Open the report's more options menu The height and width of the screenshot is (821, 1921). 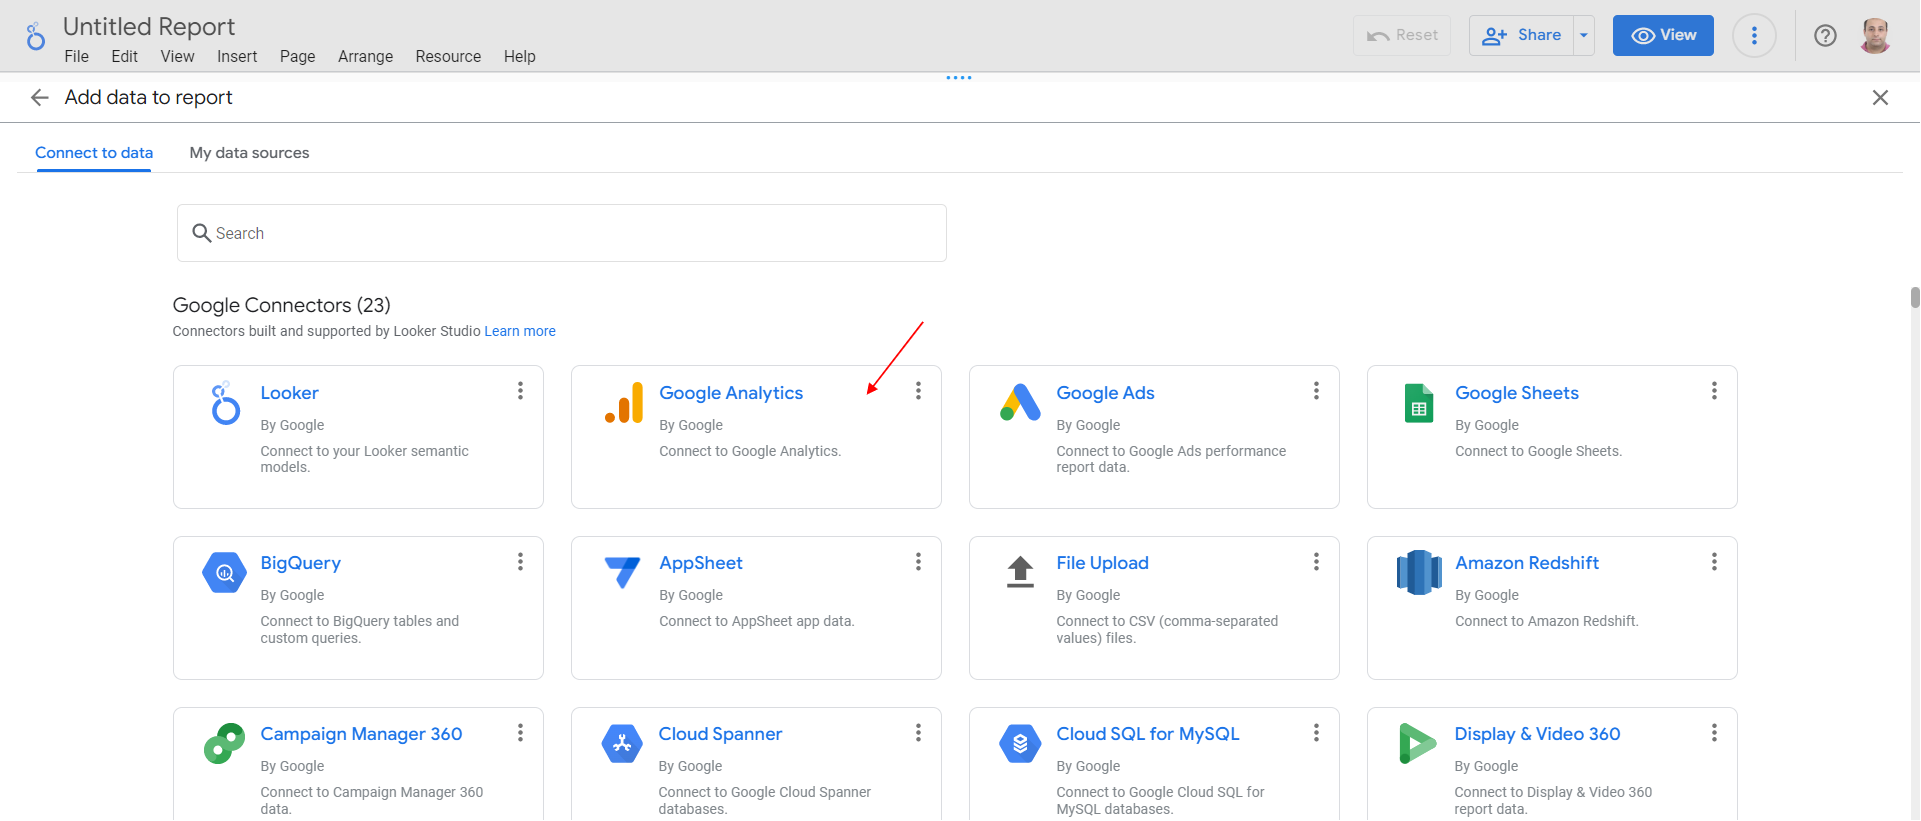(1754, 36)
